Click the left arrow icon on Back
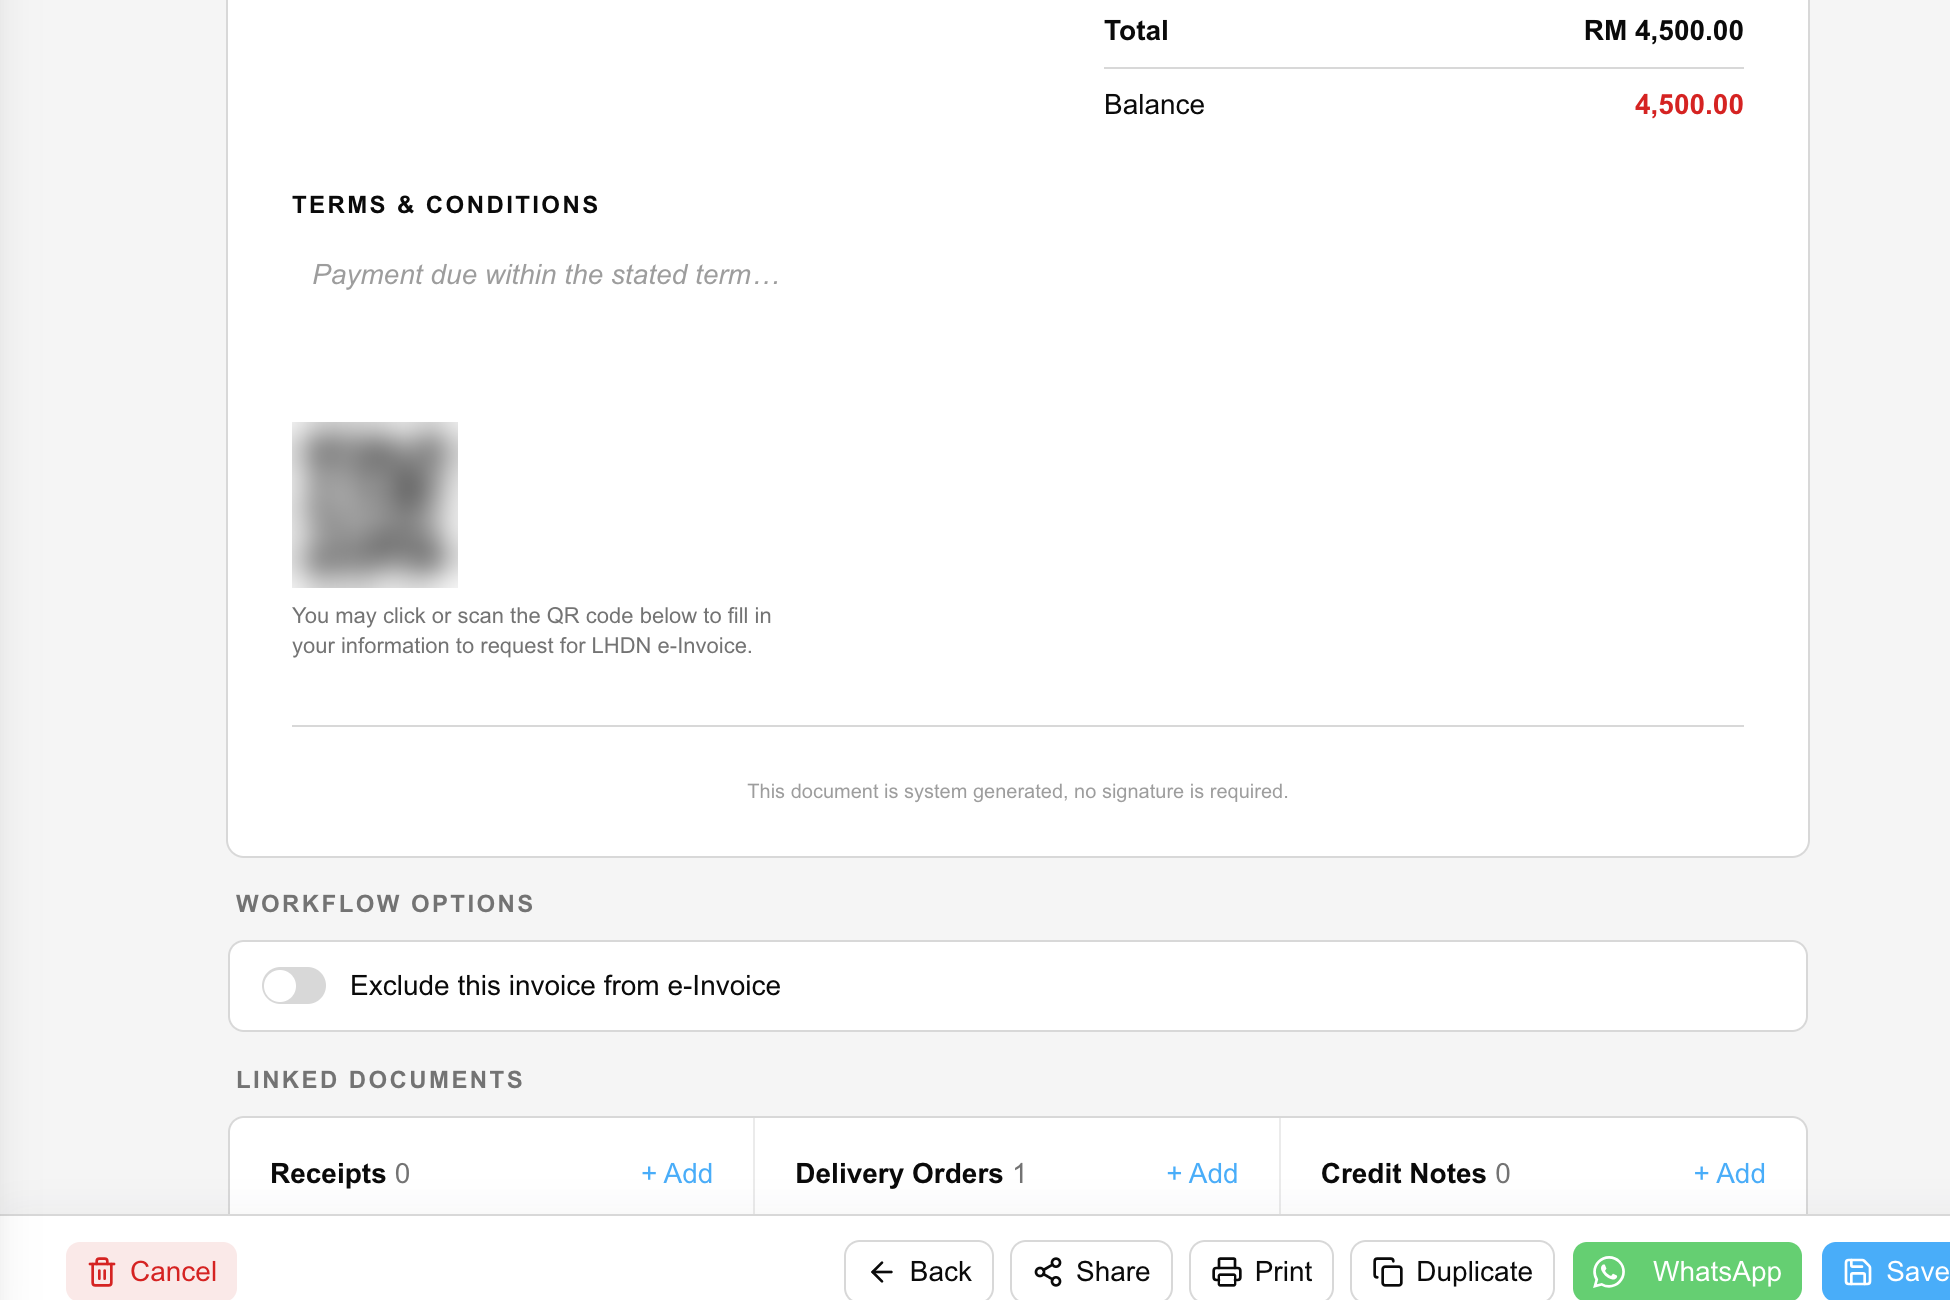This screenshot has width=1950, height=1300. tap(882, 1272)
